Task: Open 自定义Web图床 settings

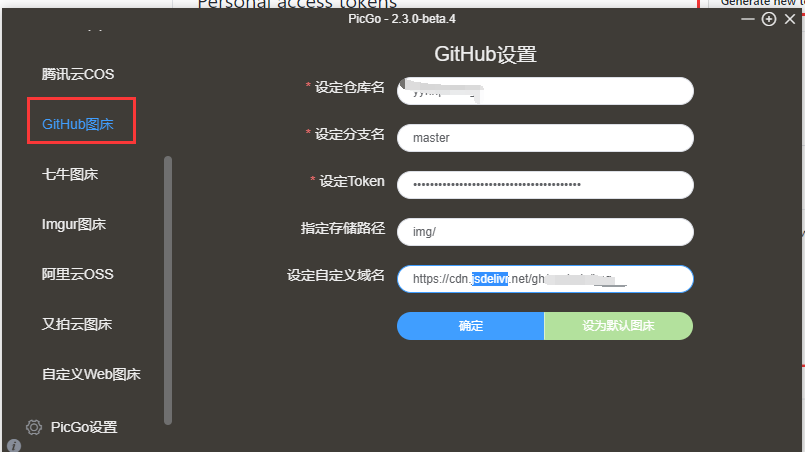Action: coord(91,374)
